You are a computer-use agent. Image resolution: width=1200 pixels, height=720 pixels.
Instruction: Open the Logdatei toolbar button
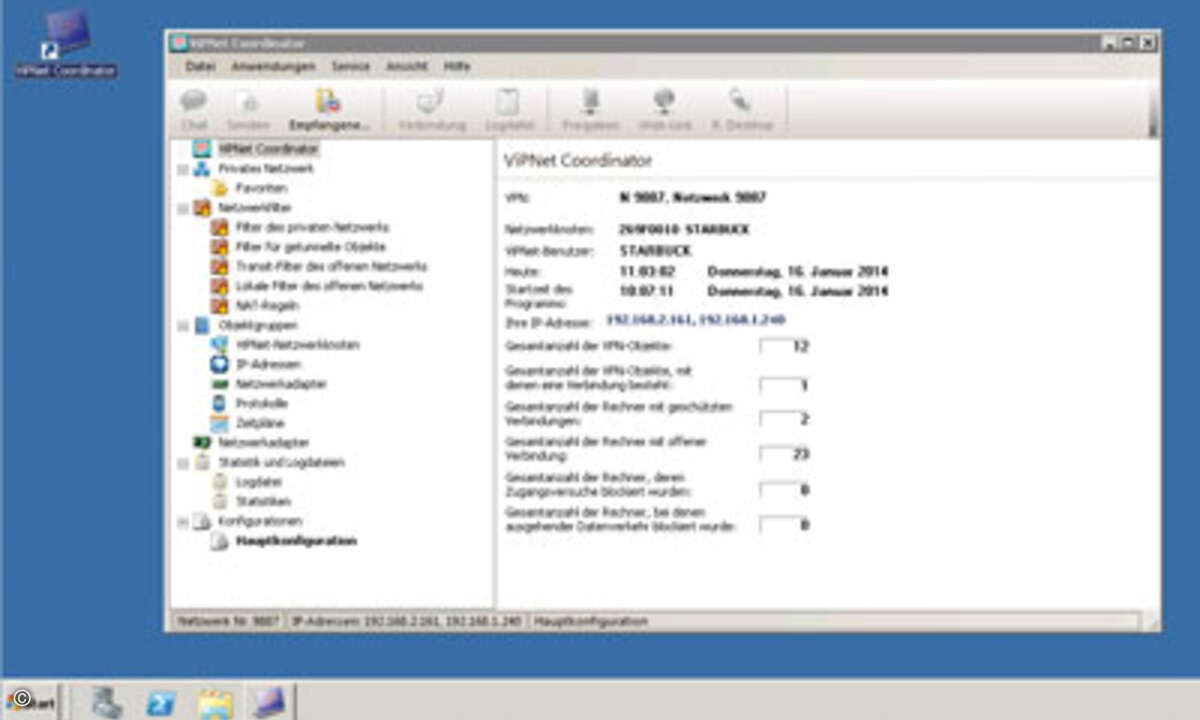[509, 110]
